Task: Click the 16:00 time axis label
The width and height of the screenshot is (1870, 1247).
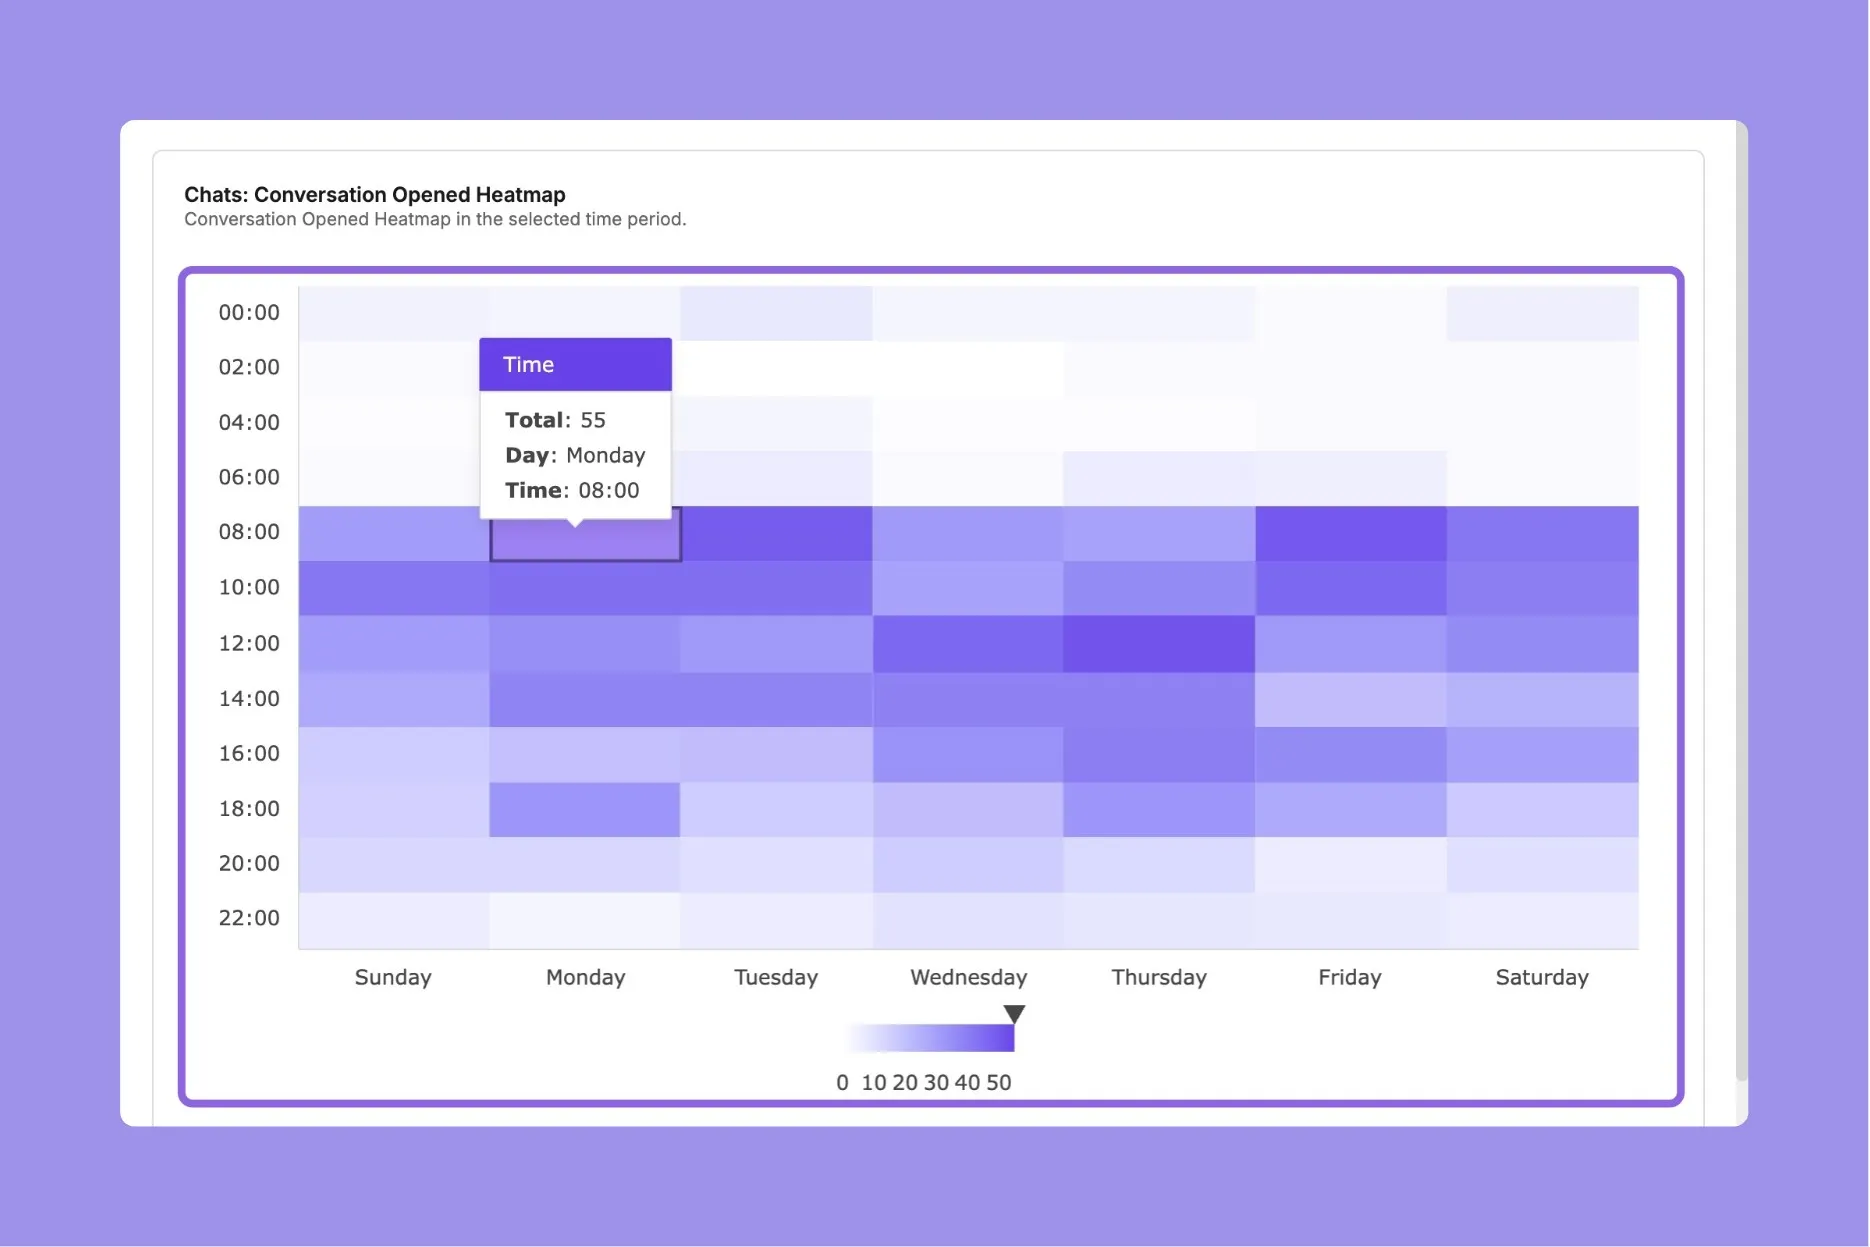Action: (249, 753)
